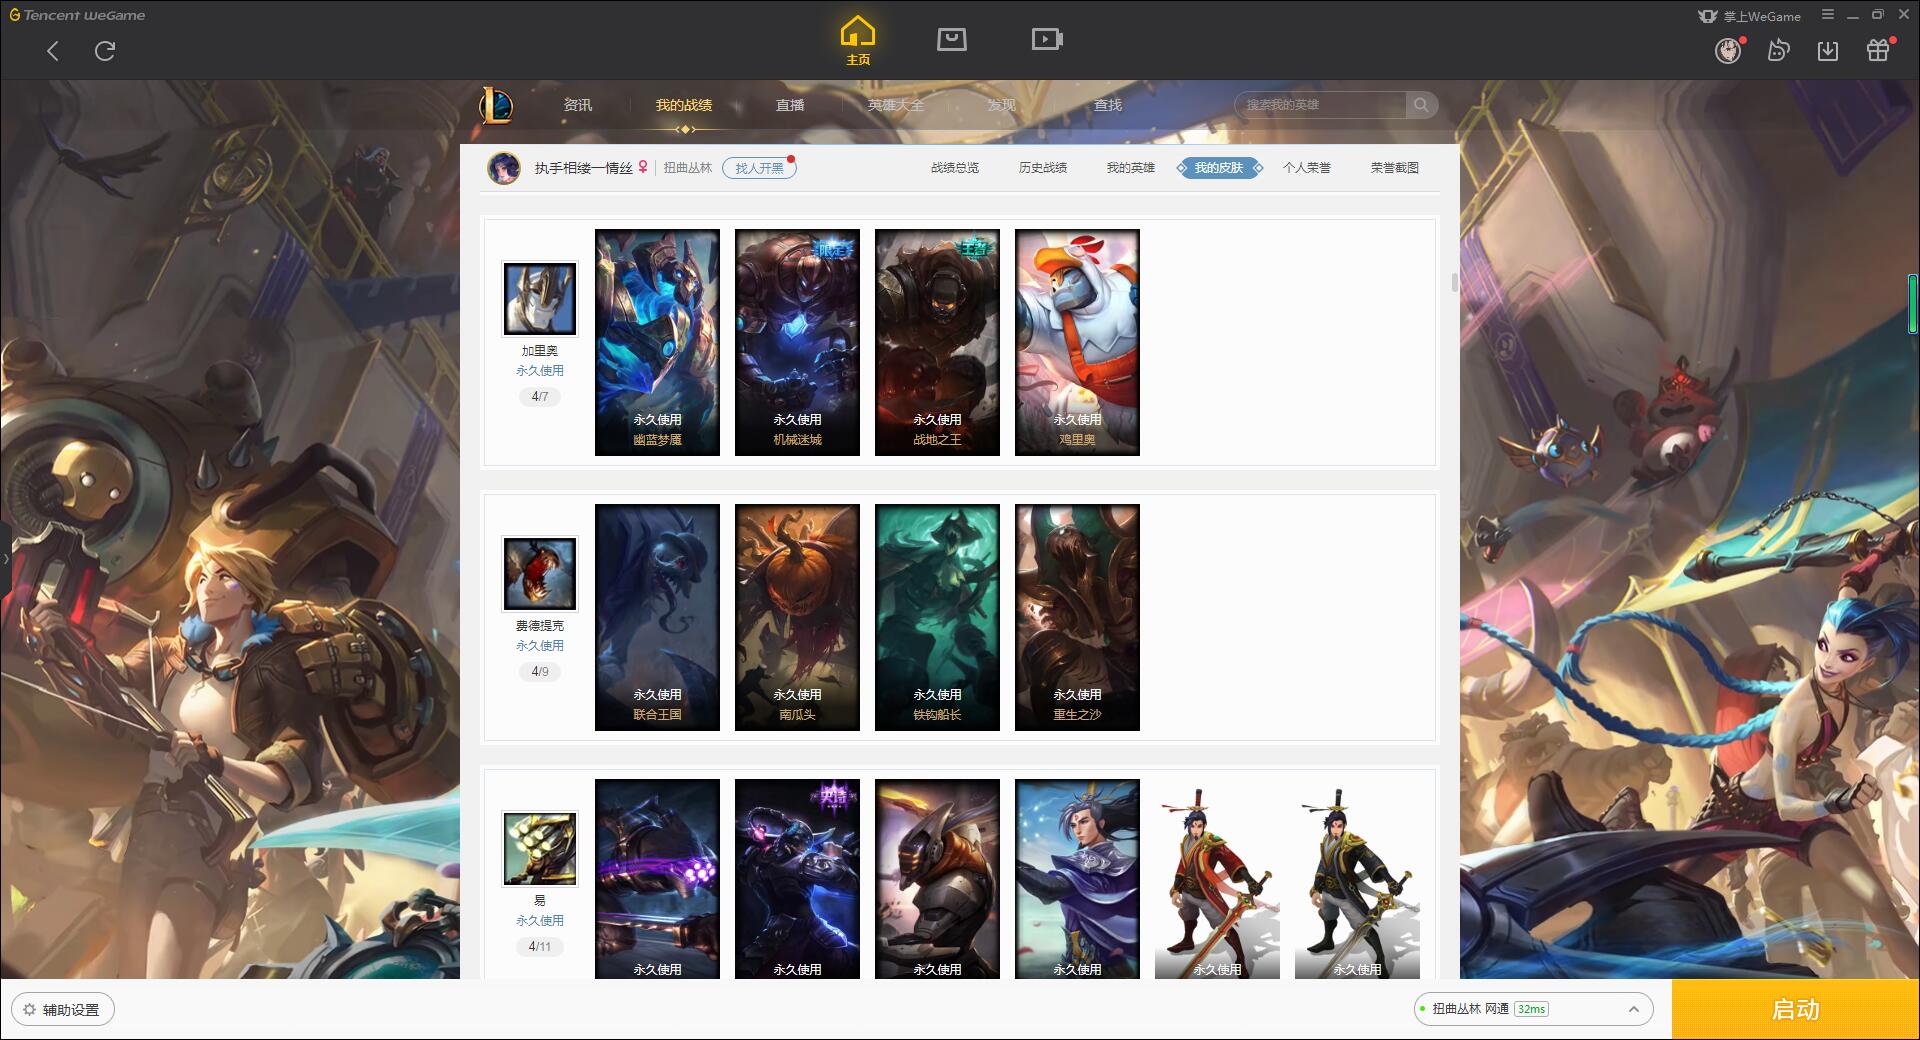The height and width of the screenshot is (1040, 1920).
Task: Refresh the page with the reload icon
Action: coord(105,51)
